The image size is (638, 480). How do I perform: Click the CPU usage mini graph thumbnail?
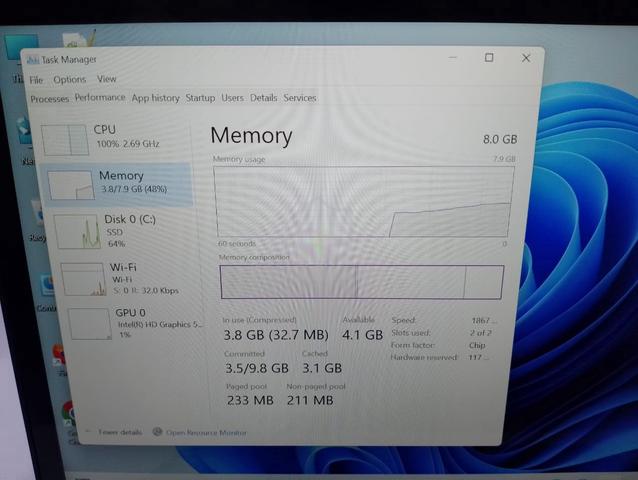click(x=65, y=140)
